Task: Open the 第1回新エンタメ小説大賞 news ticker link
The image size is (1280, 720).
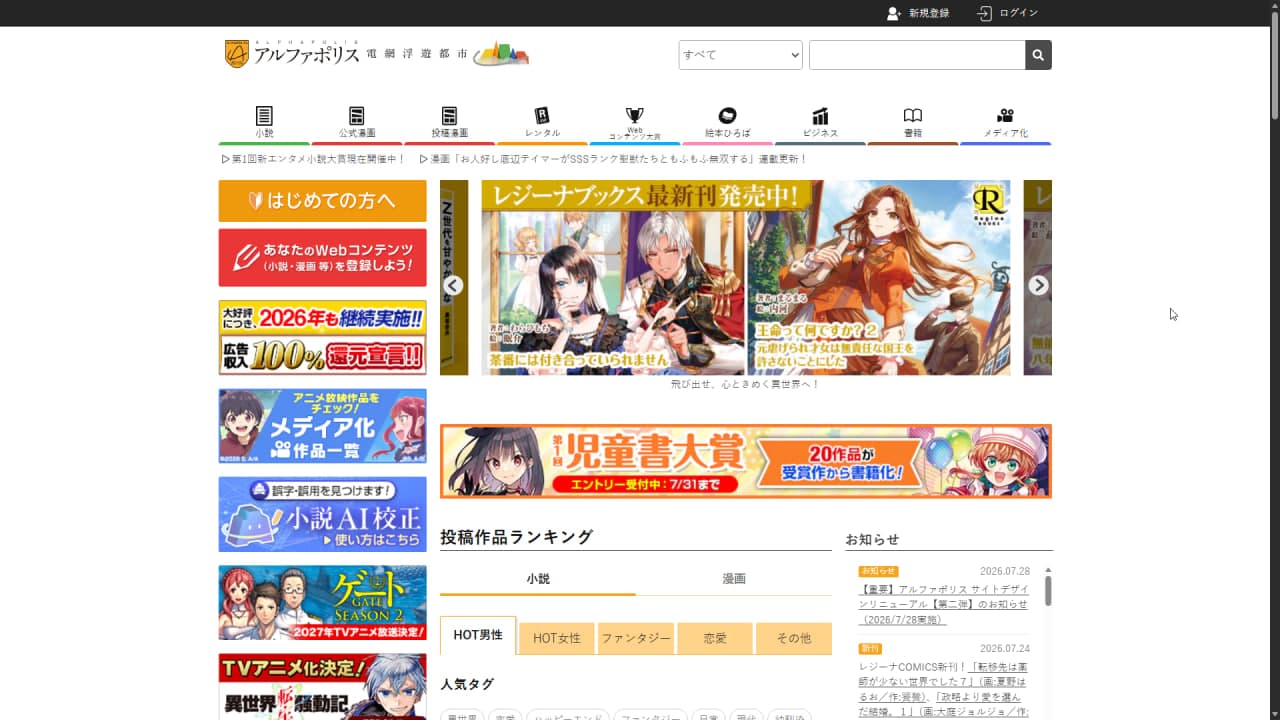Action: (313, 159)
